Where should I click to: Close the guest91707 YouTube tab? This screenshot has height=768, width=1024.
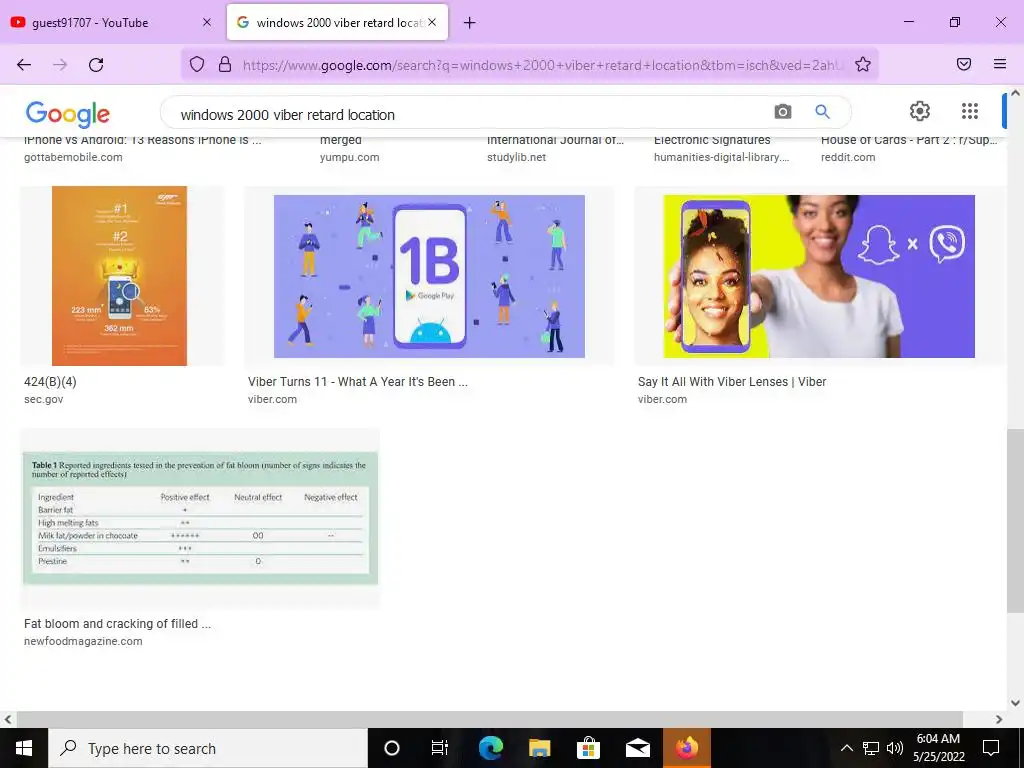coord(207,22)
